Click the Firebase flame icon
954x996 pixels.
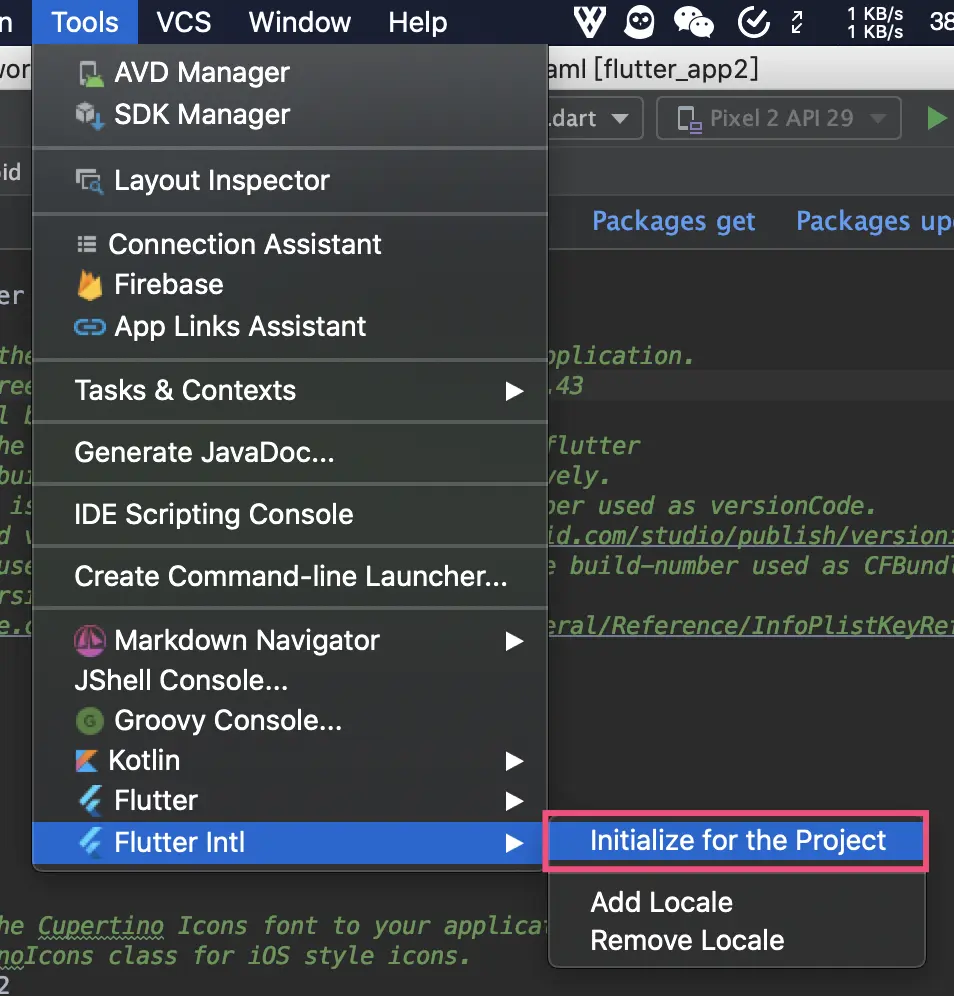click(x=90, y=285)
